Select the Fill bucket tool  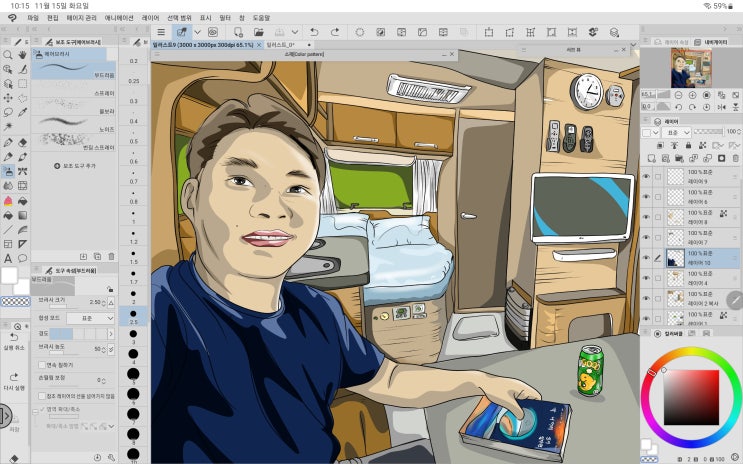click(x=8, y=216)
